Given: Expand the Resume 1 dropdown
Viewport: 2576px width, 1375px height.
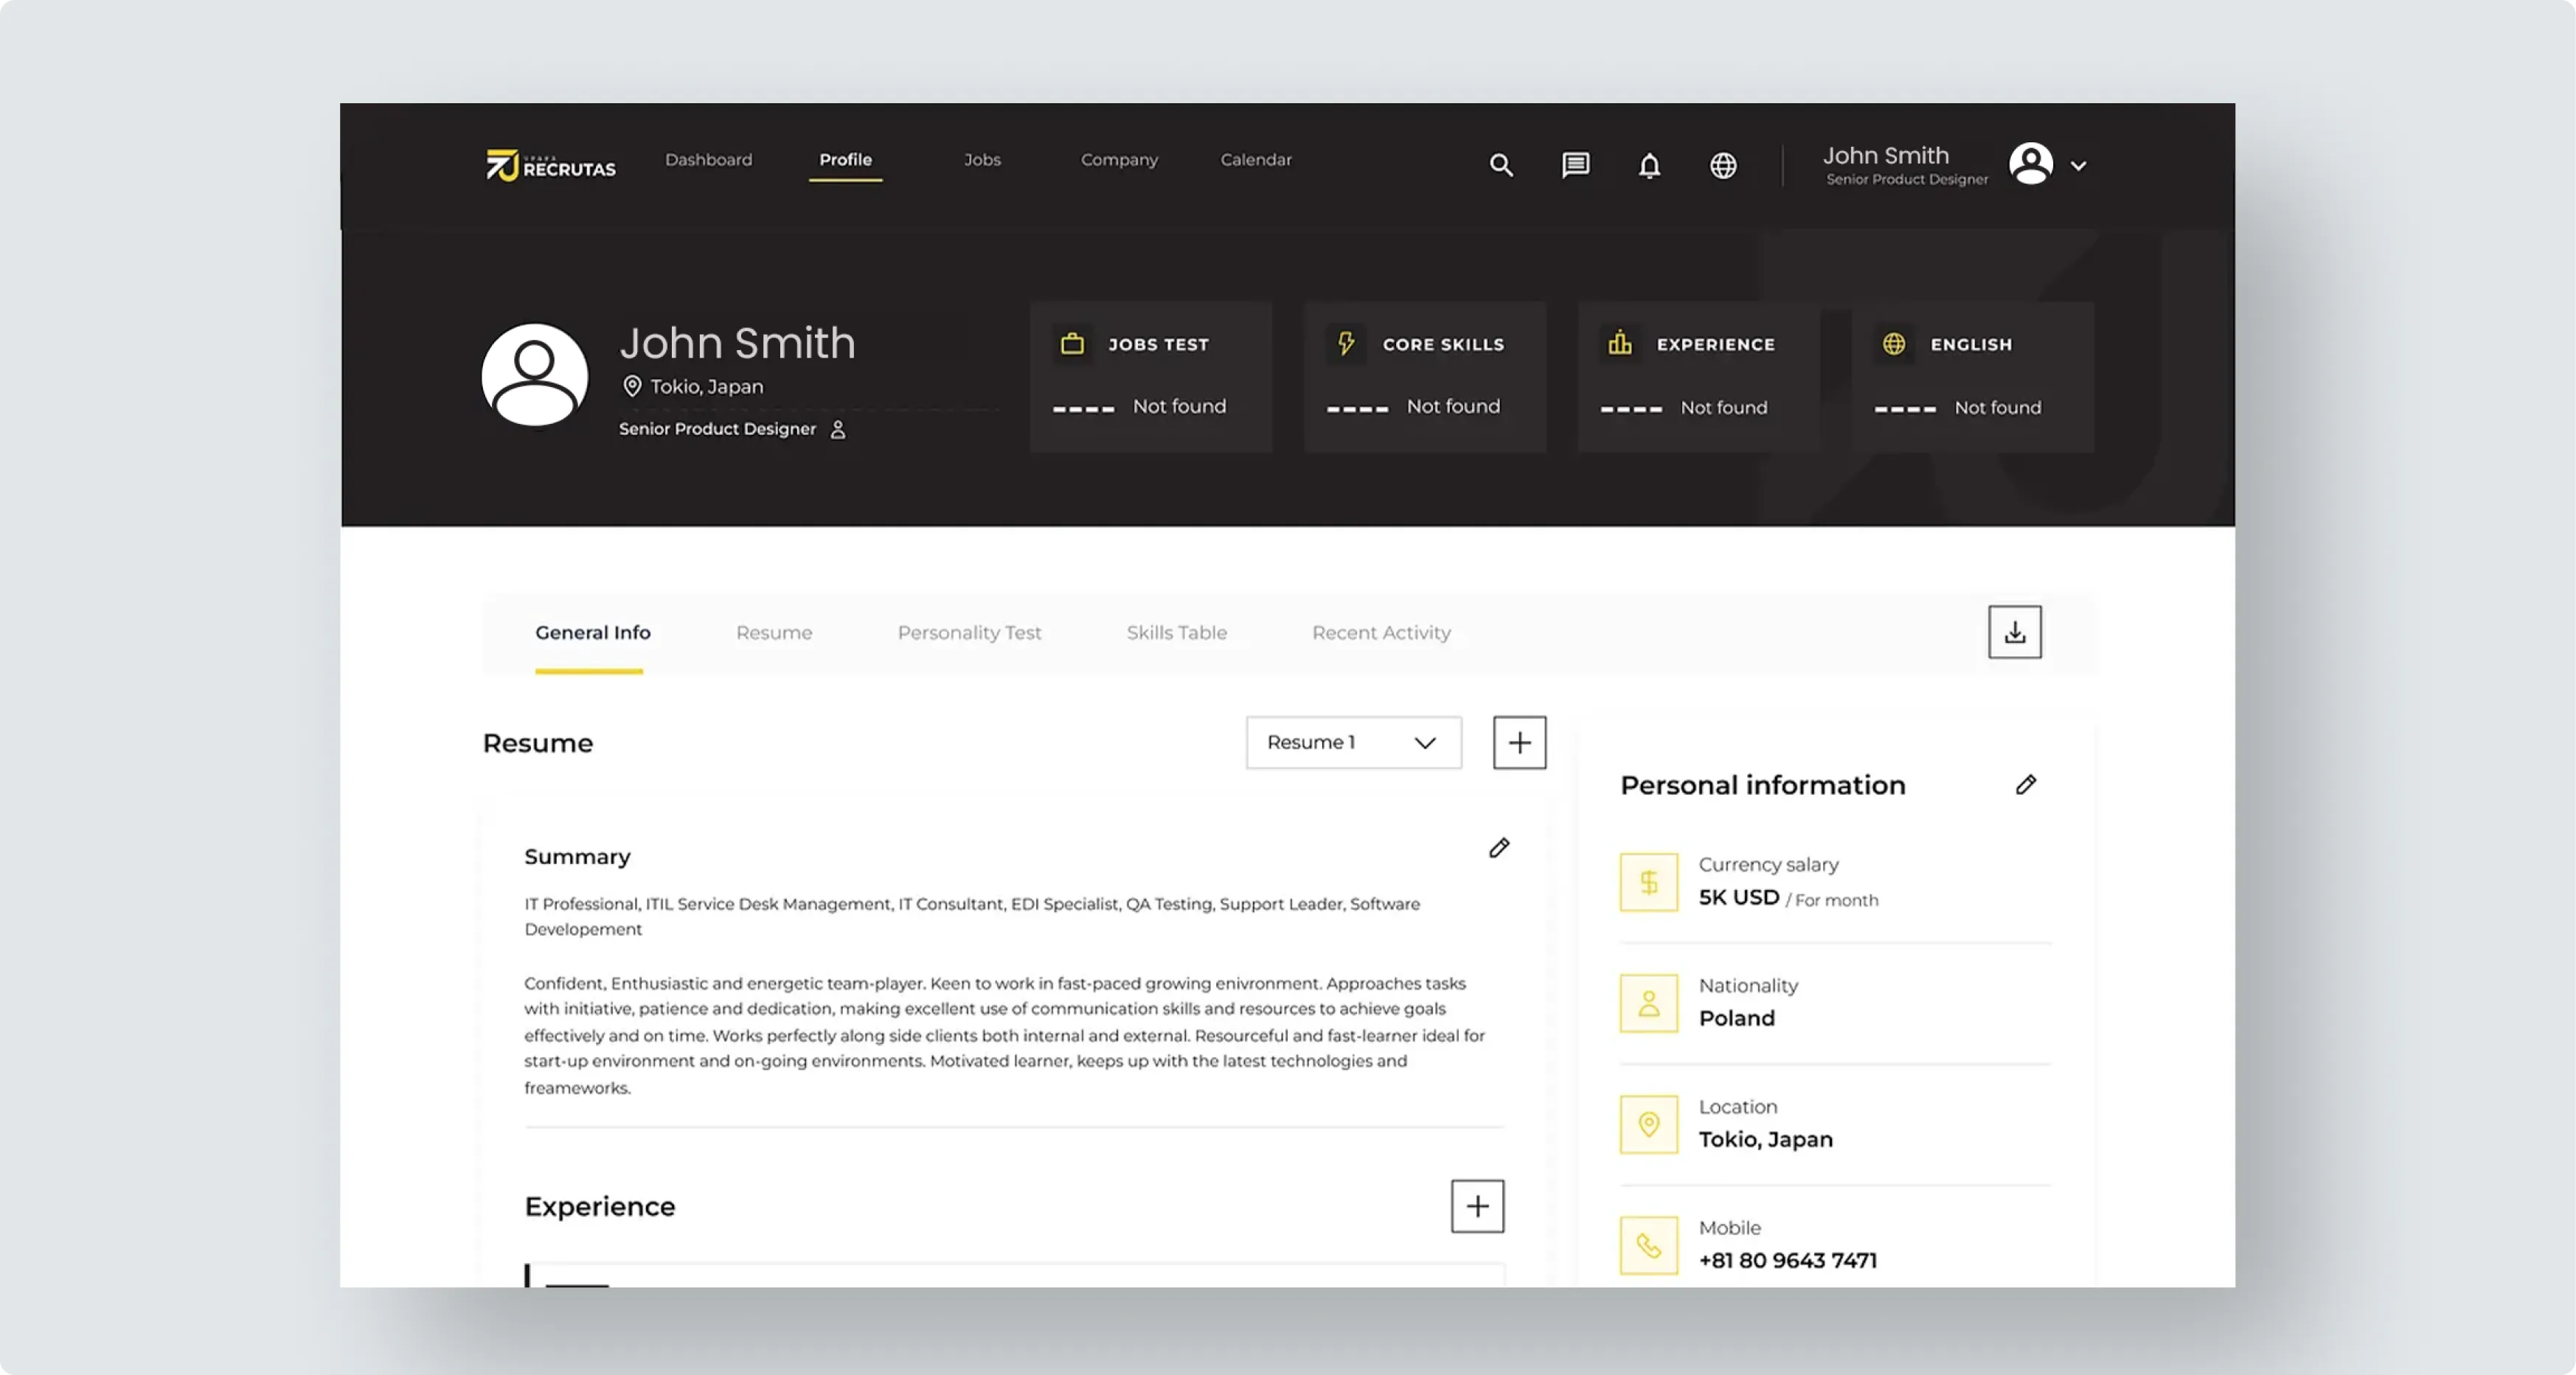Looking at the screenshot, I should [1353, 743].
